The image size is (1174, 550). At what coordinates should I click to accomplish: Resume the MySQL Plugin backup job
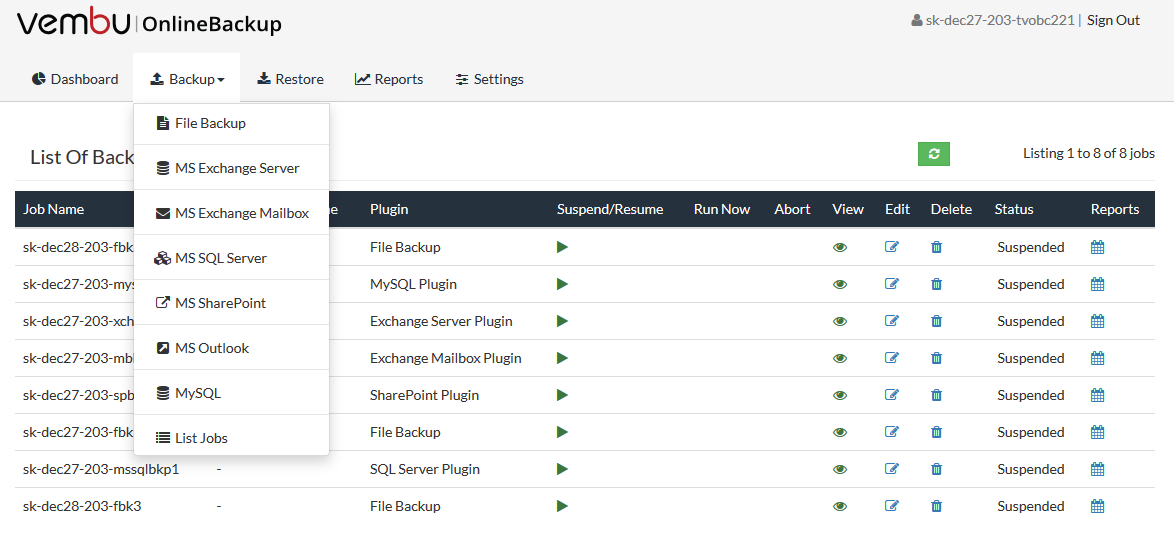tap(562, 284)
